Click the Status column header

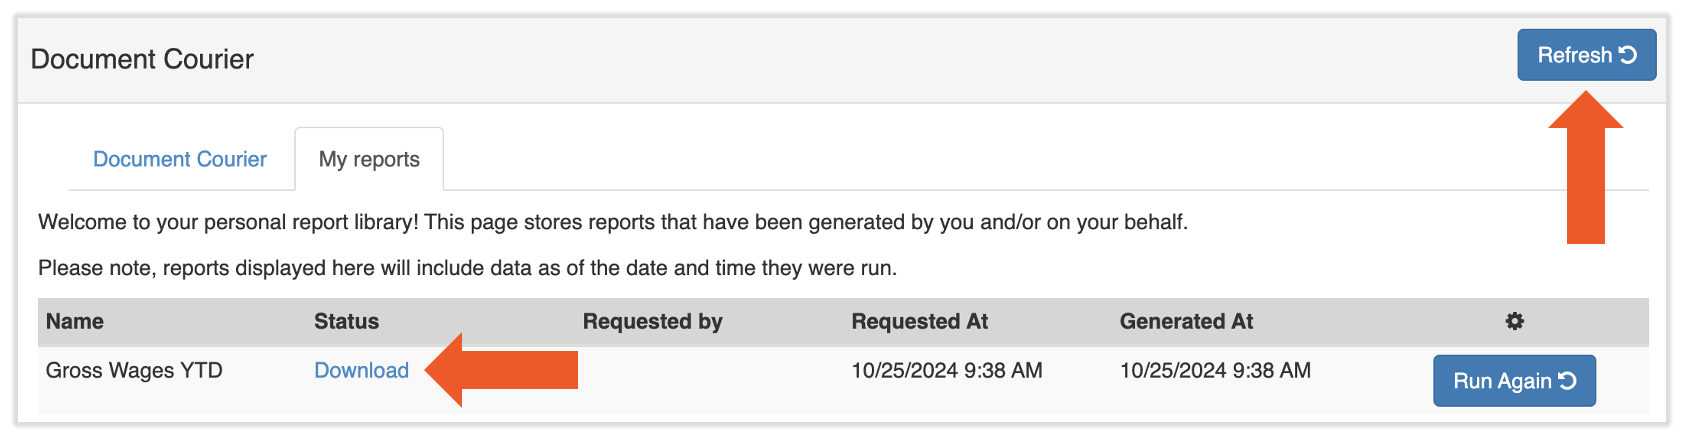[x=346, y=321]
